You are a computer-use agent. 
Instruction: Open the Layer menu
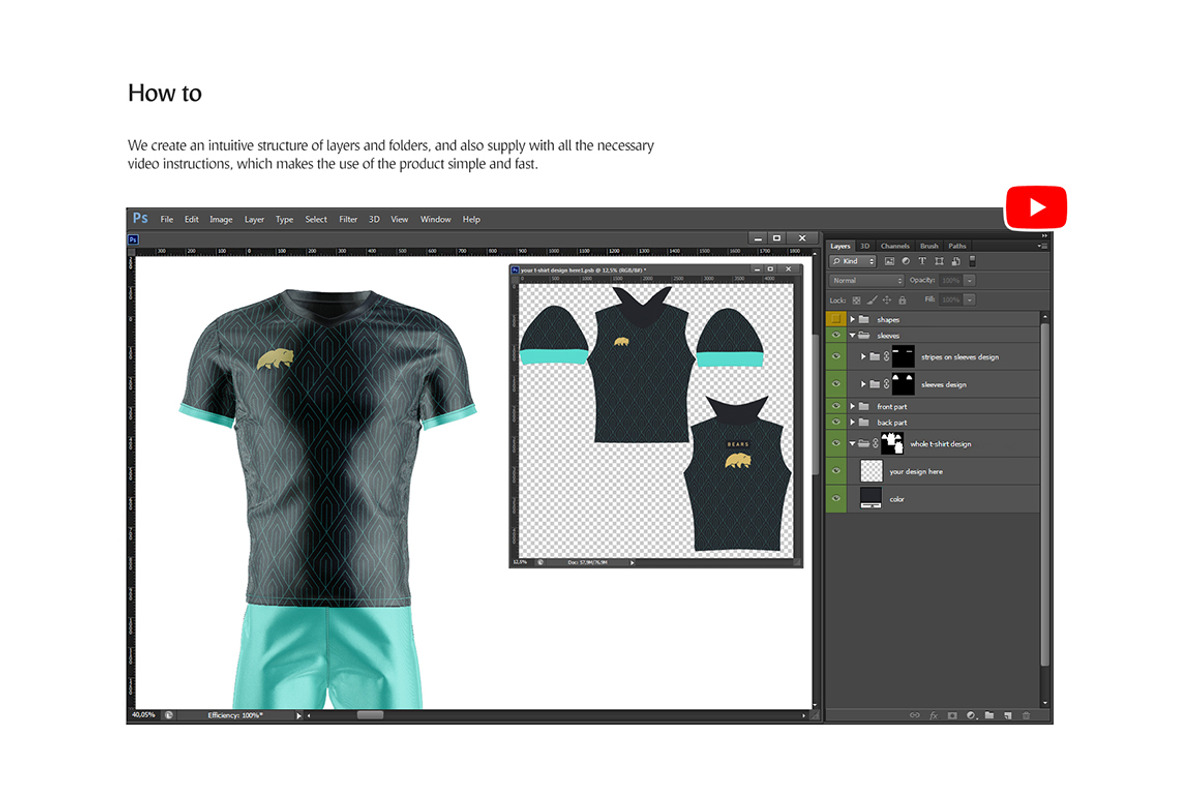[255, 219]
